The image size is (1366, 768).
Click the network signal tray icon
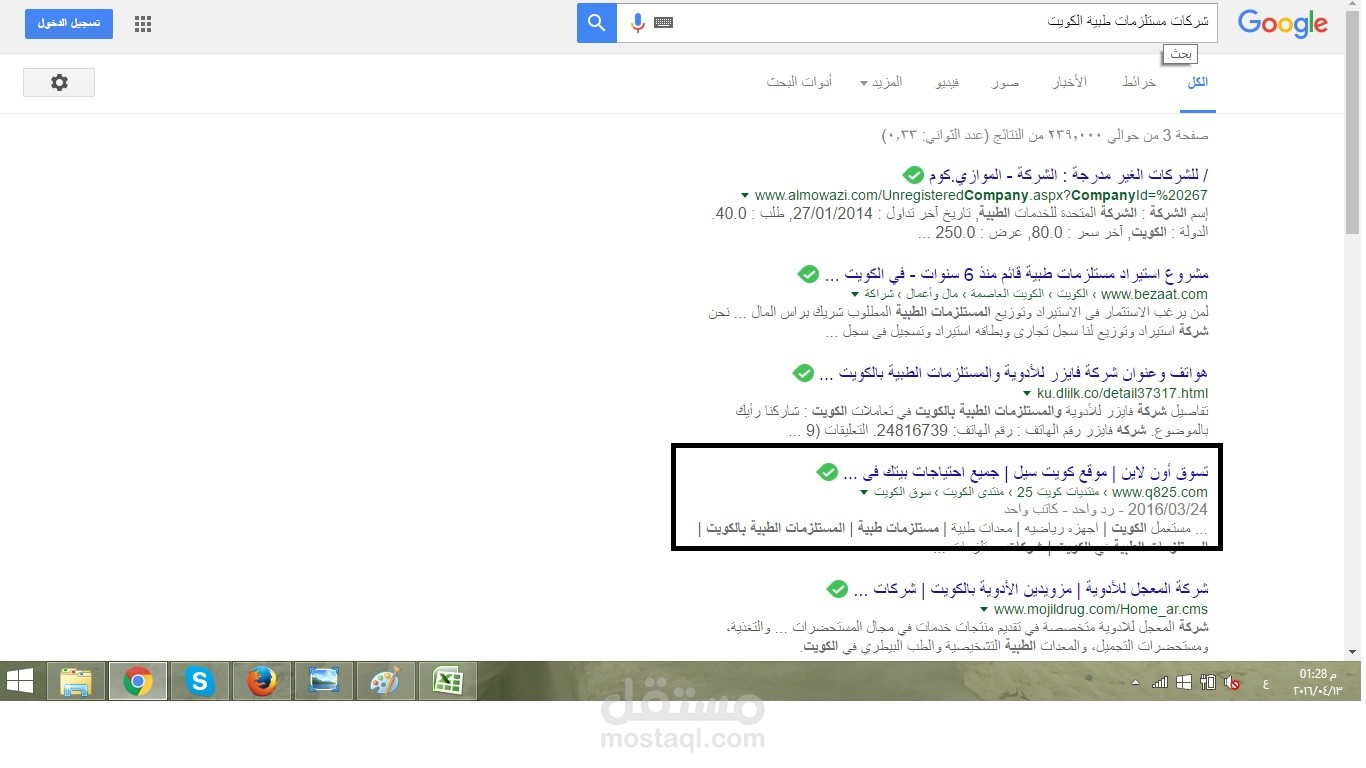point(1160,682)
